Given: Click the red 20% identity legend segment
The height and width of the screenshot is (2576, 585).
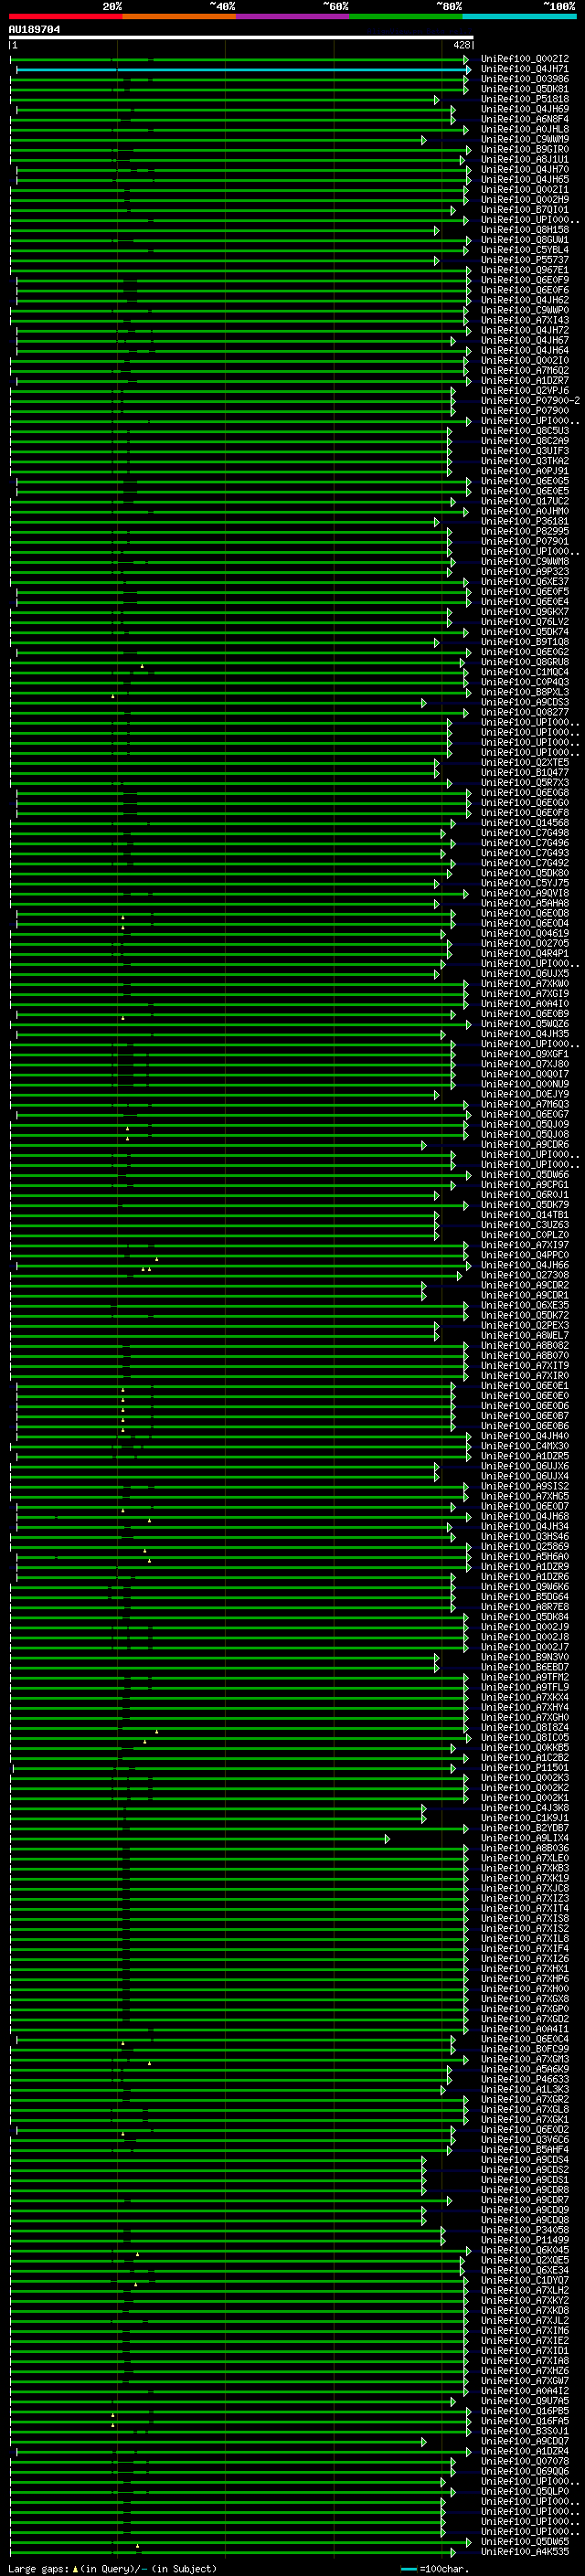Looking at the screenshot, I should pos(65,16).
